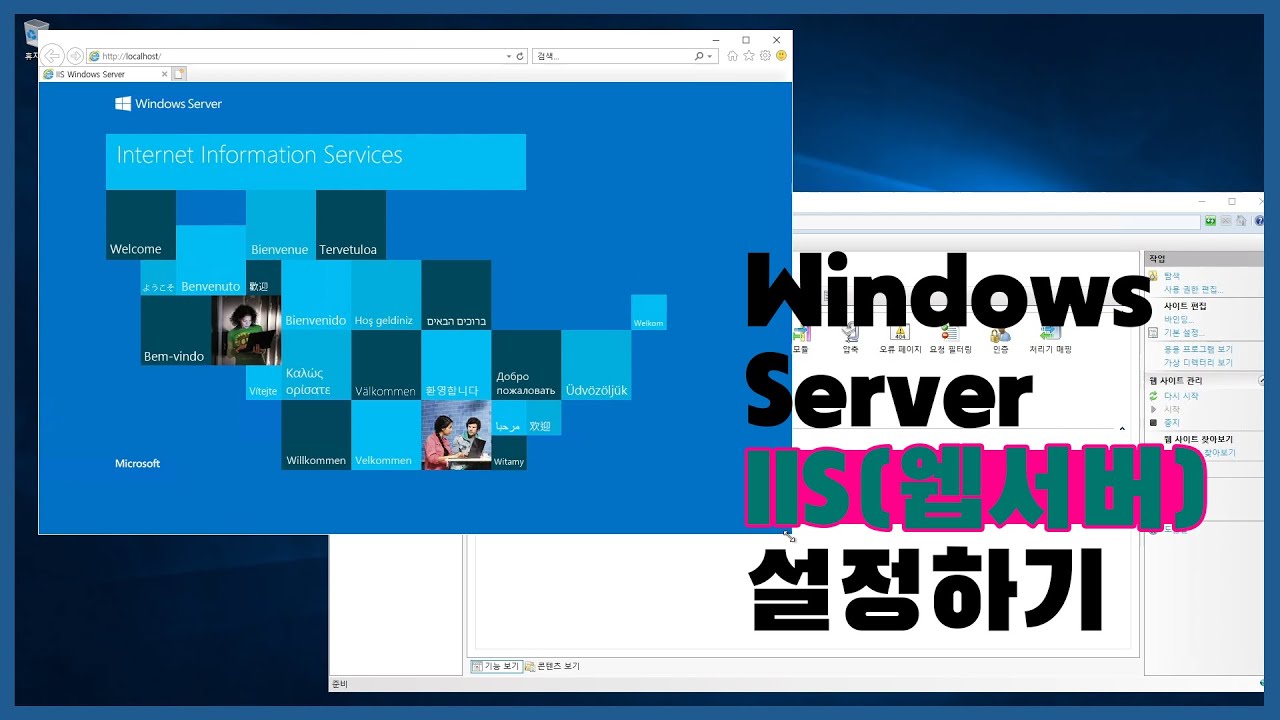Switch to 기능 보기 features view tab
The height and width of the screenshot is (720, 1280).
(497, 666)
